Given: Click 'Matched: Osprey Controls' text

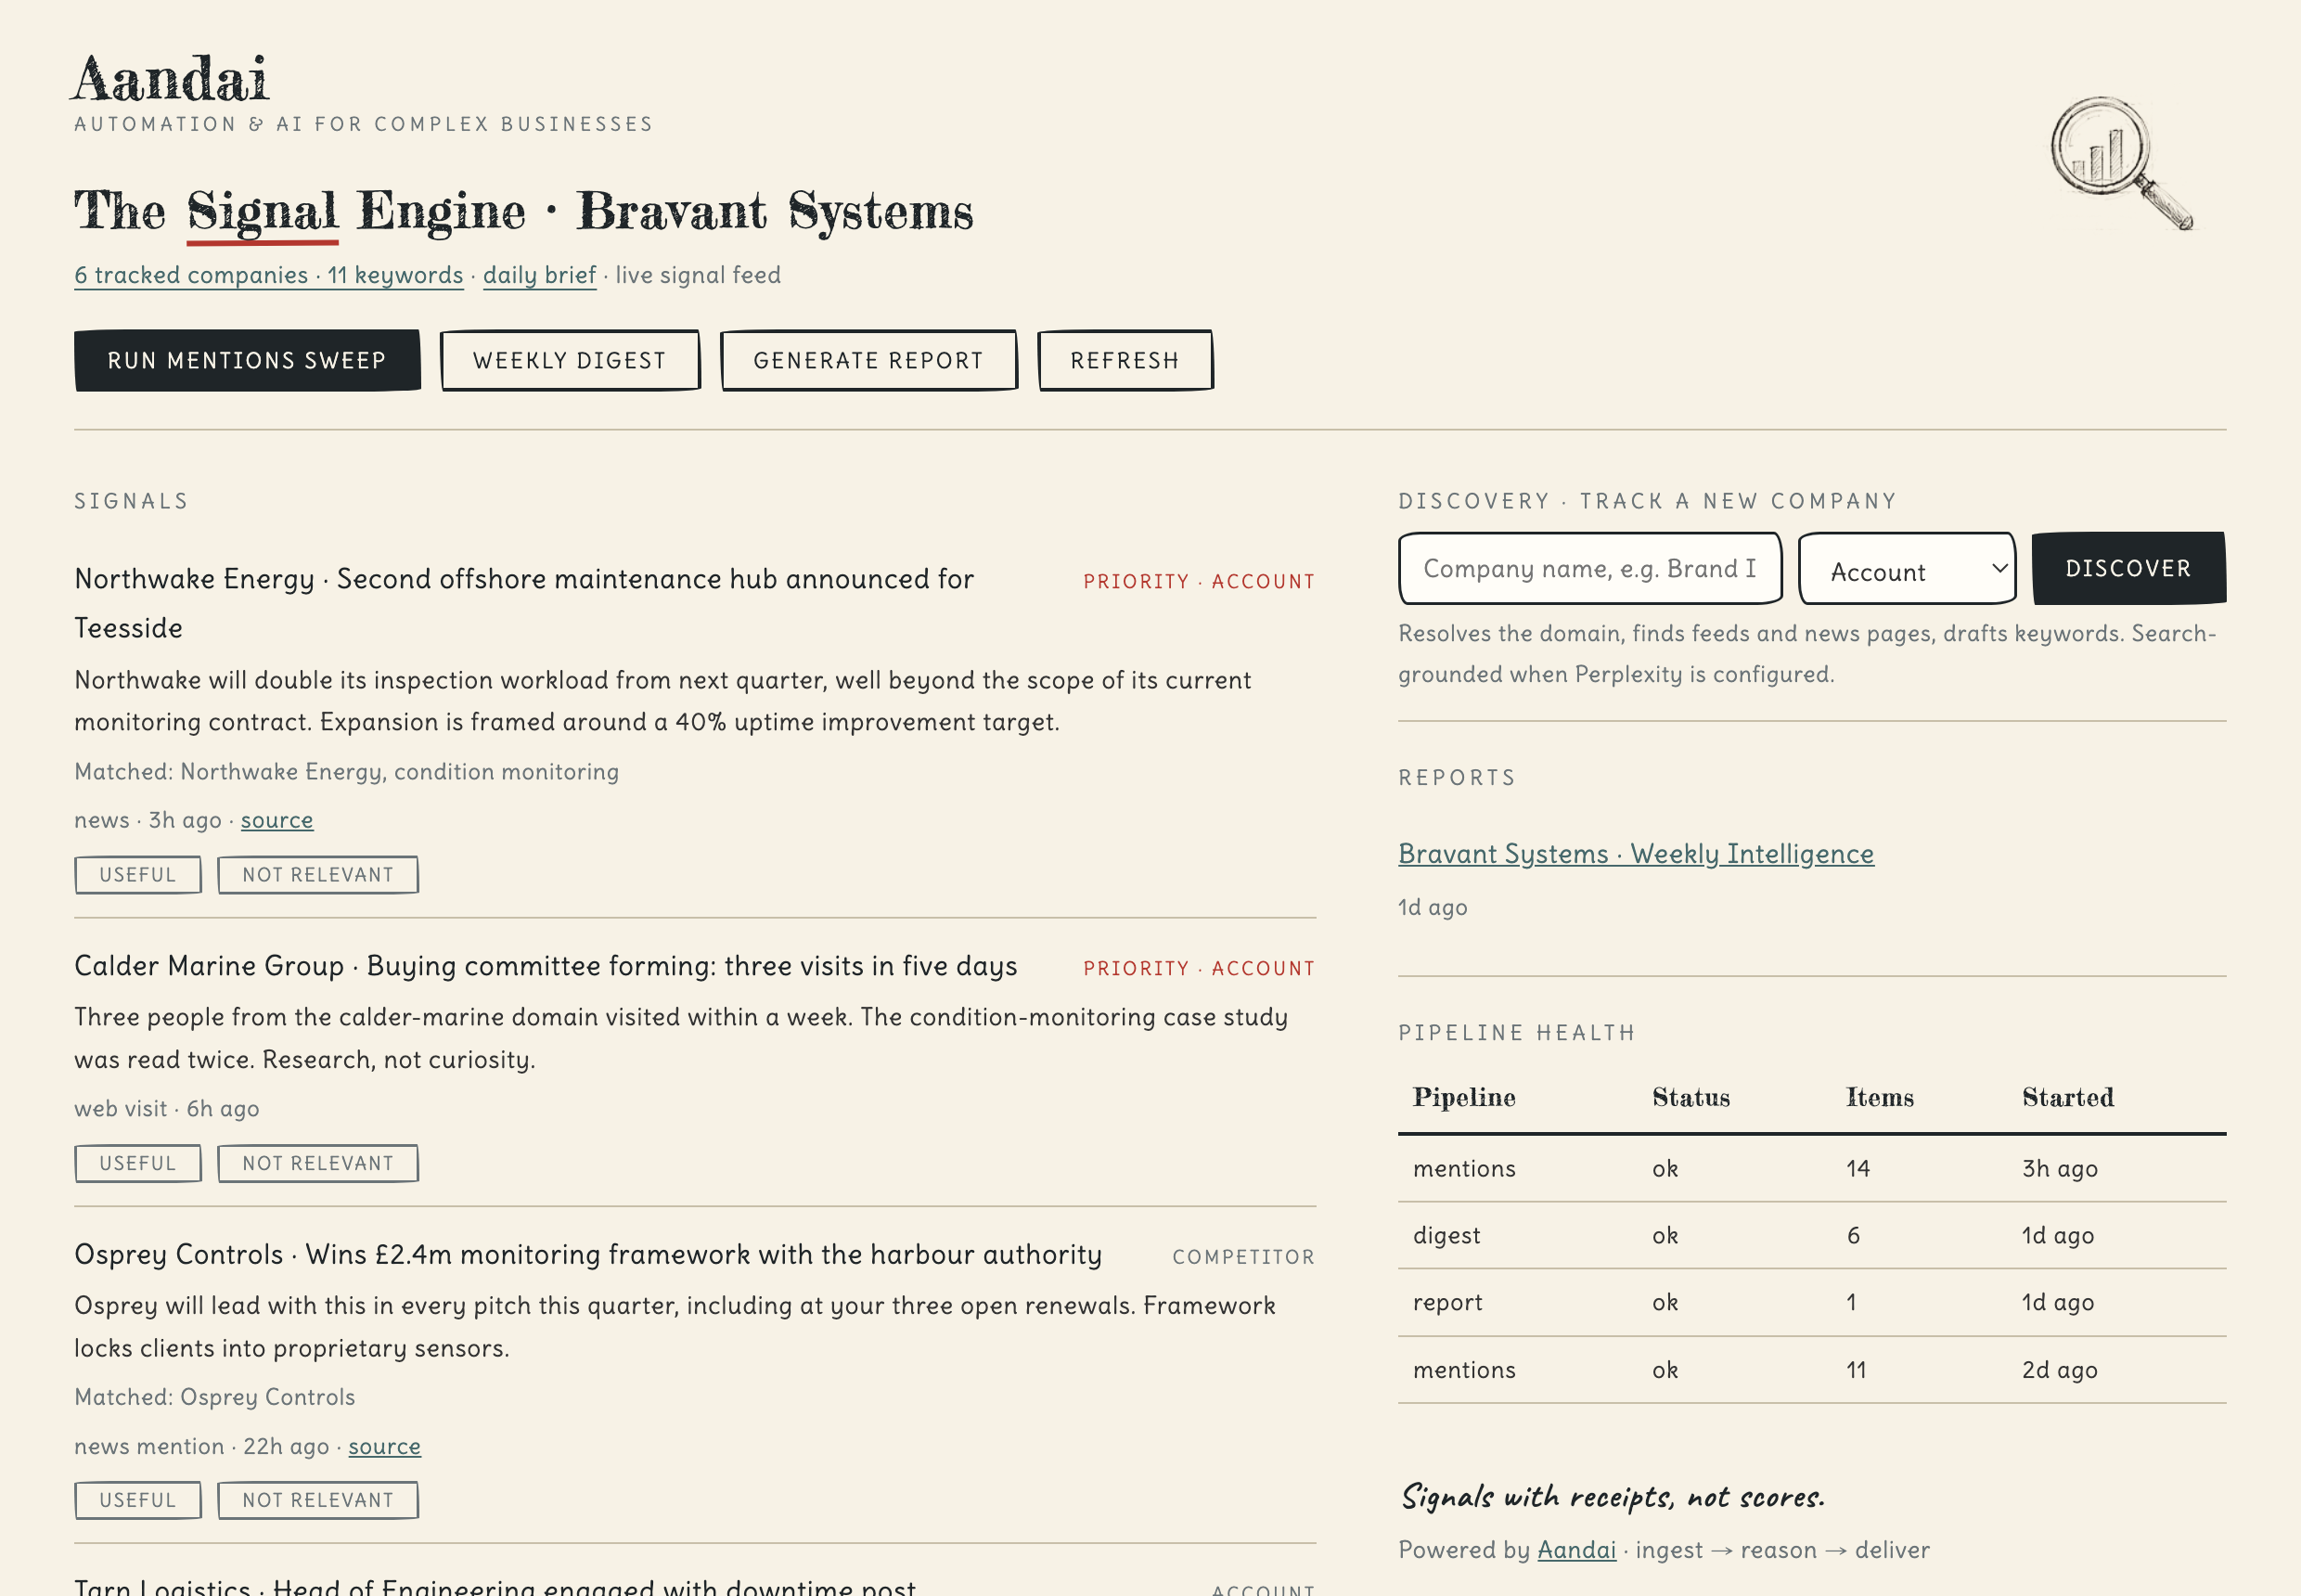Looking at the screenshot, I should coord(215,1397).
